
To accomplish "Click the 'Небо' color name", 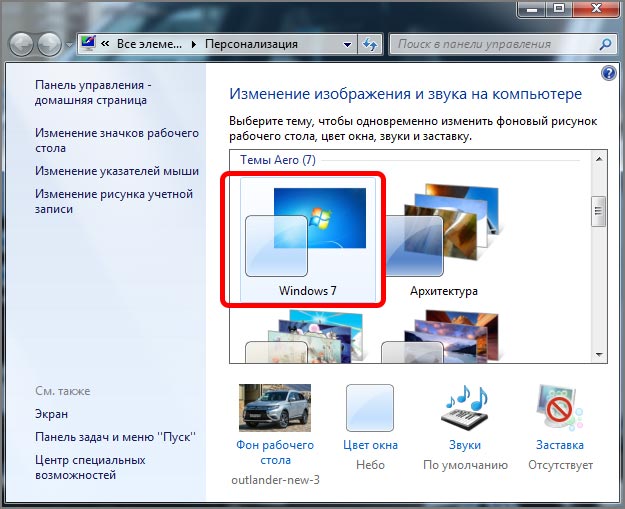I will (x=370, y=465).
